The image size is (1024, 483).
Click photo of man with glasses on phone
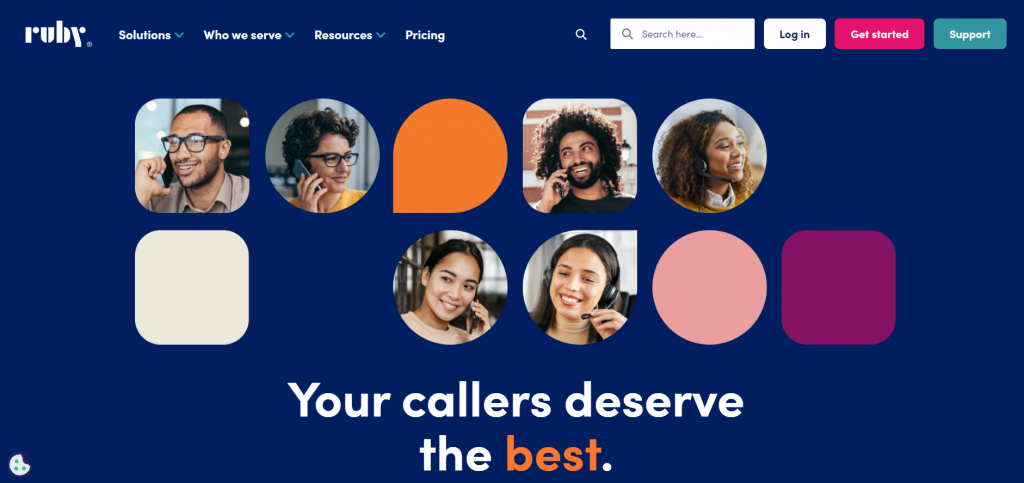pos(192,156)
